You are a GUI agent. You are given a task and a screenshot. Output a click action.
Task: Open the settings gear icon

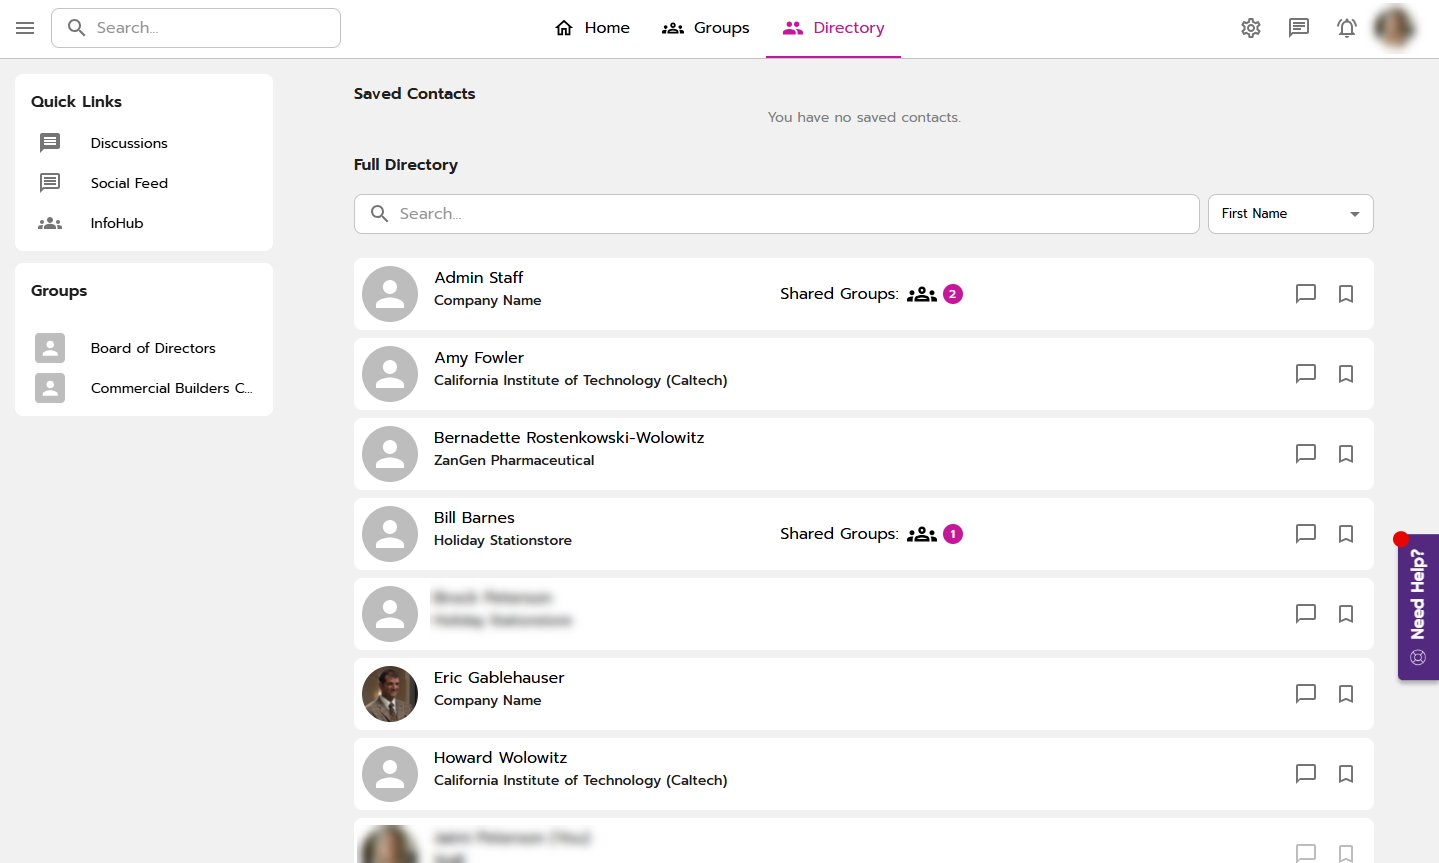(1251, 28)
